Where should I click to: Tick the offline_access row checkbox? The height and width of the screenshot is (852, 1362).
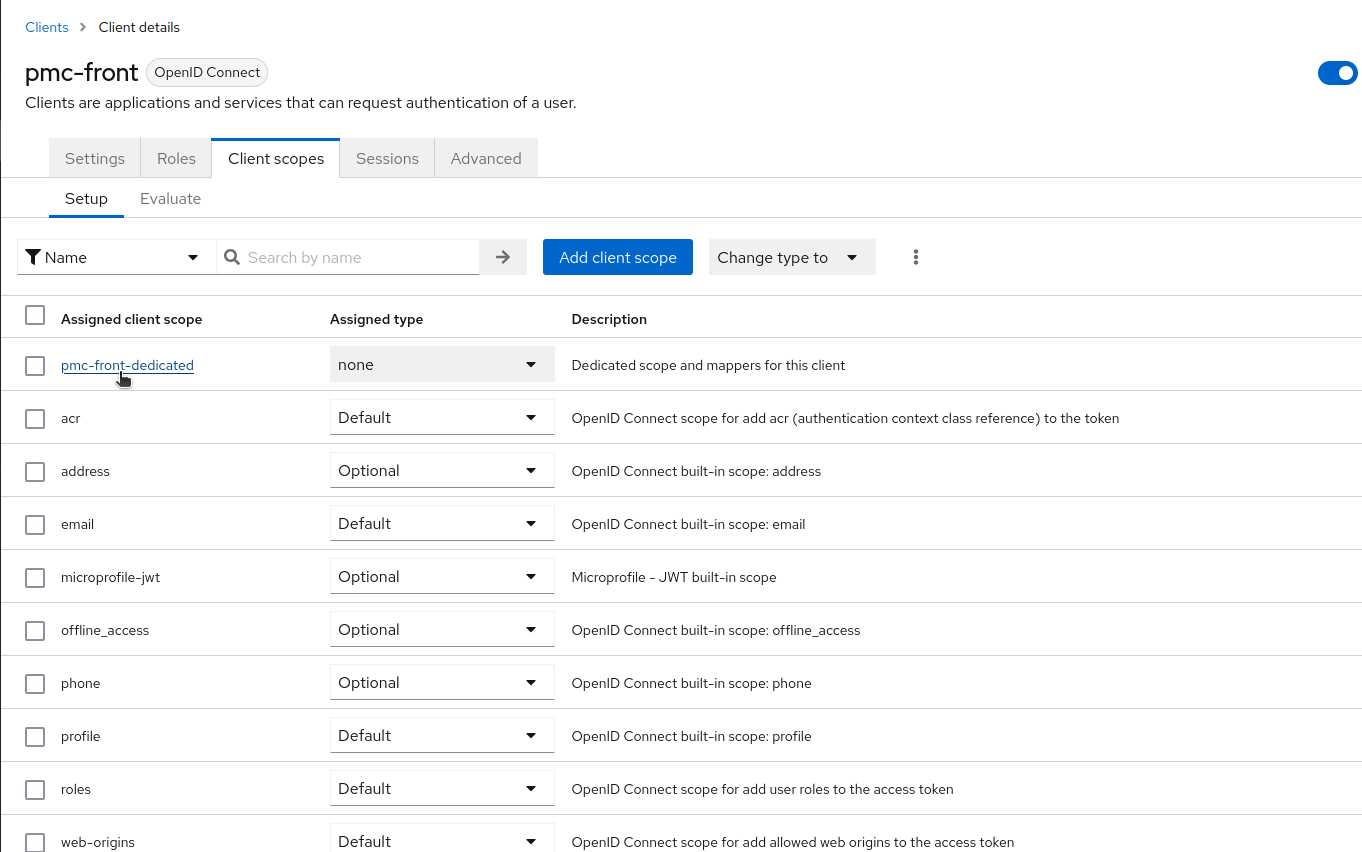point(35,630)
